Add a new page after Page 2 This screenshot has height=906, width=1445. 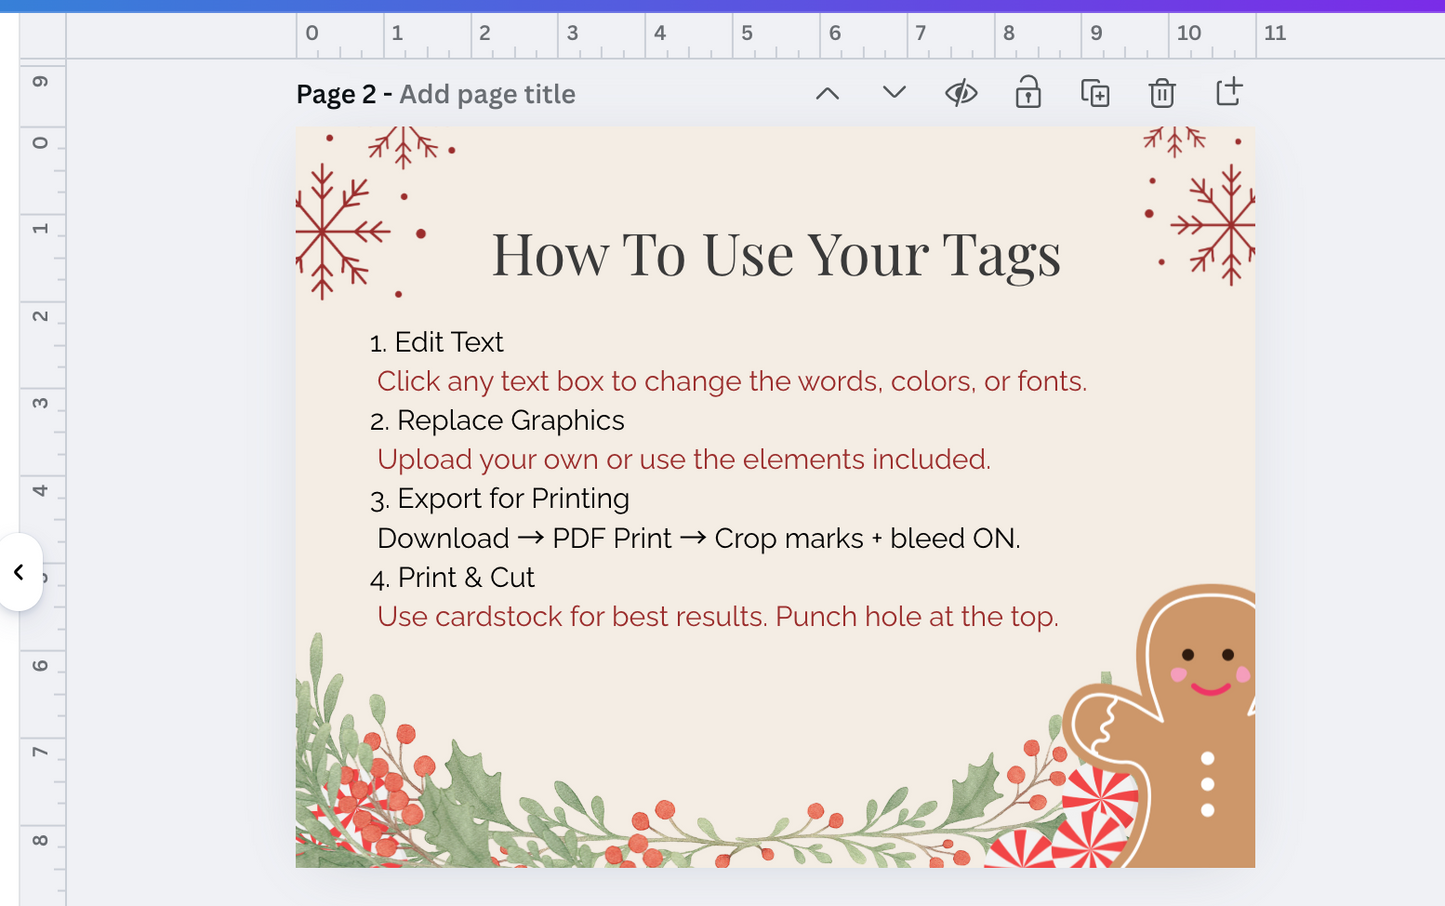coord(1228,91)
